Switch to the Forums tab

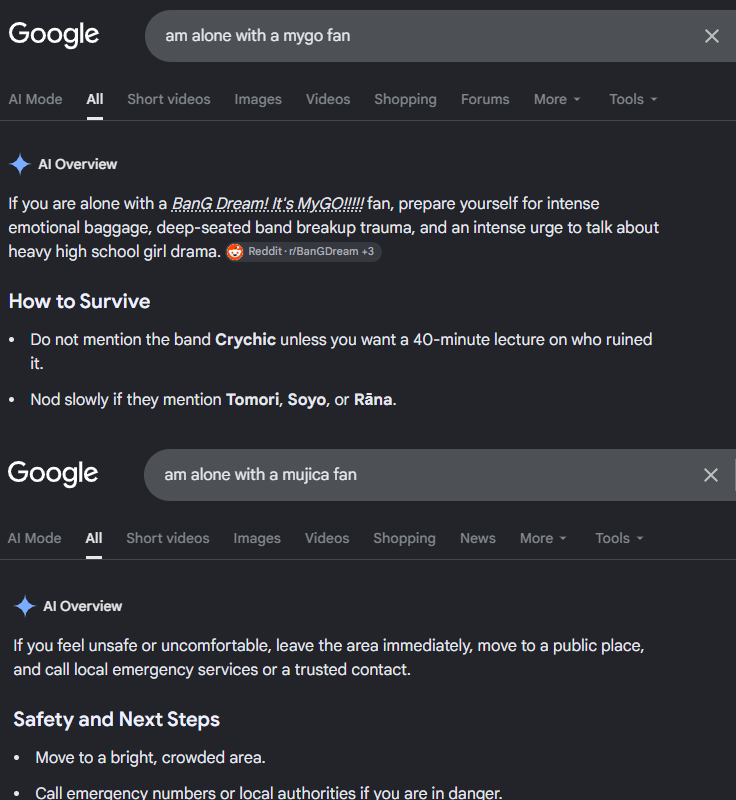[485, 99]
